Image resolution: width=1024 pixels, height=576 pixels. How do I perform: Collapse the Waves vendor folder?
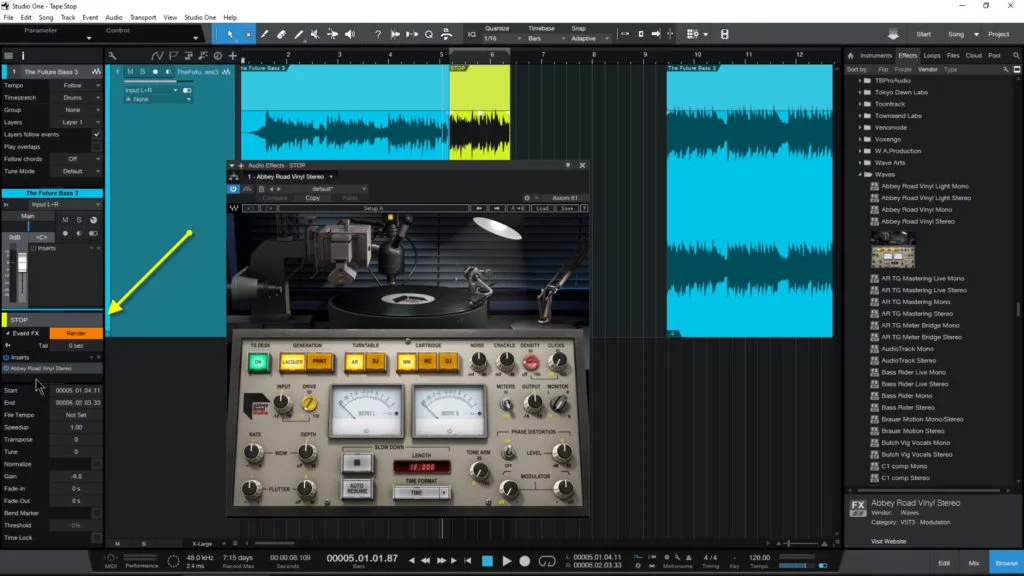coord(860,174)
